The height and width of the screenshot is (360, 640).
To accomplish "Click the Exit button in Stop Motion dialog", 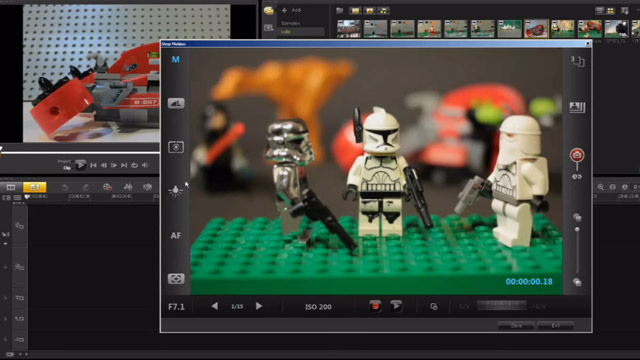I will click(556, 325).
